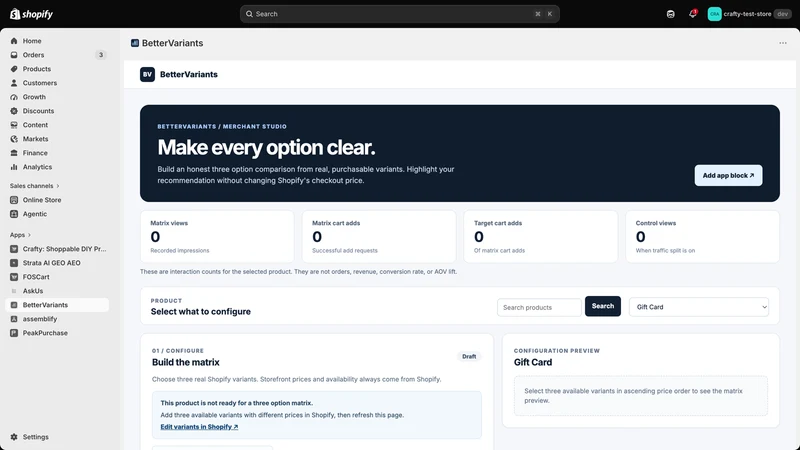Click the Settings gear icon

point(14,437)
